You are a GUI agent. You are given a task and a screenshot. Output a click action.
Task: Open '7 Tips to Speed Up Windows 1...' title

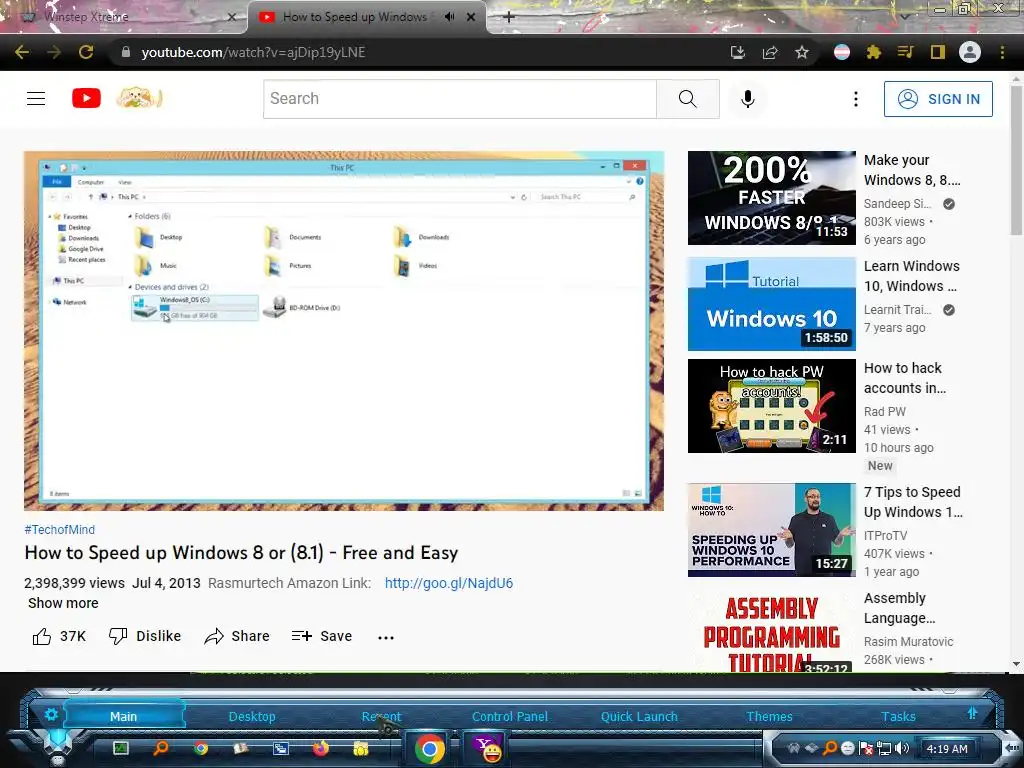click(x=913, y=502)
